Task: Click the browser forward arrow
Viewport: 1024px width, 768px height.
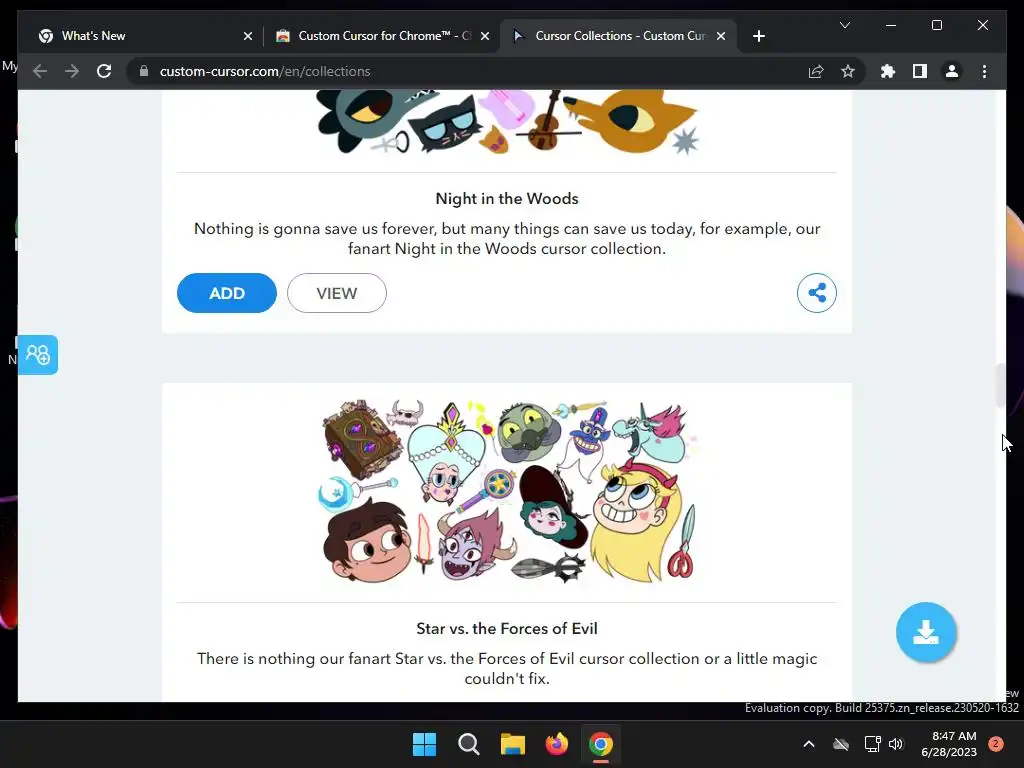Action: pos(72,71)
